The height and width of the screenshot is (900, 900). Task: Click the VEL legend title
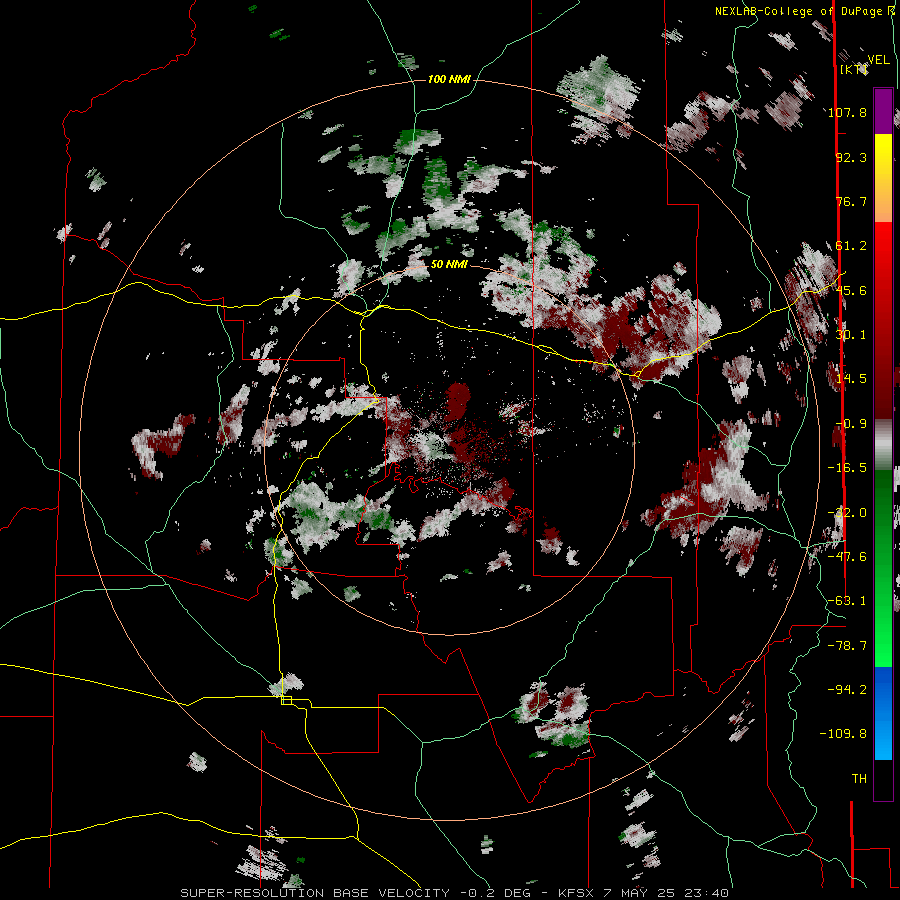point(879,59)
